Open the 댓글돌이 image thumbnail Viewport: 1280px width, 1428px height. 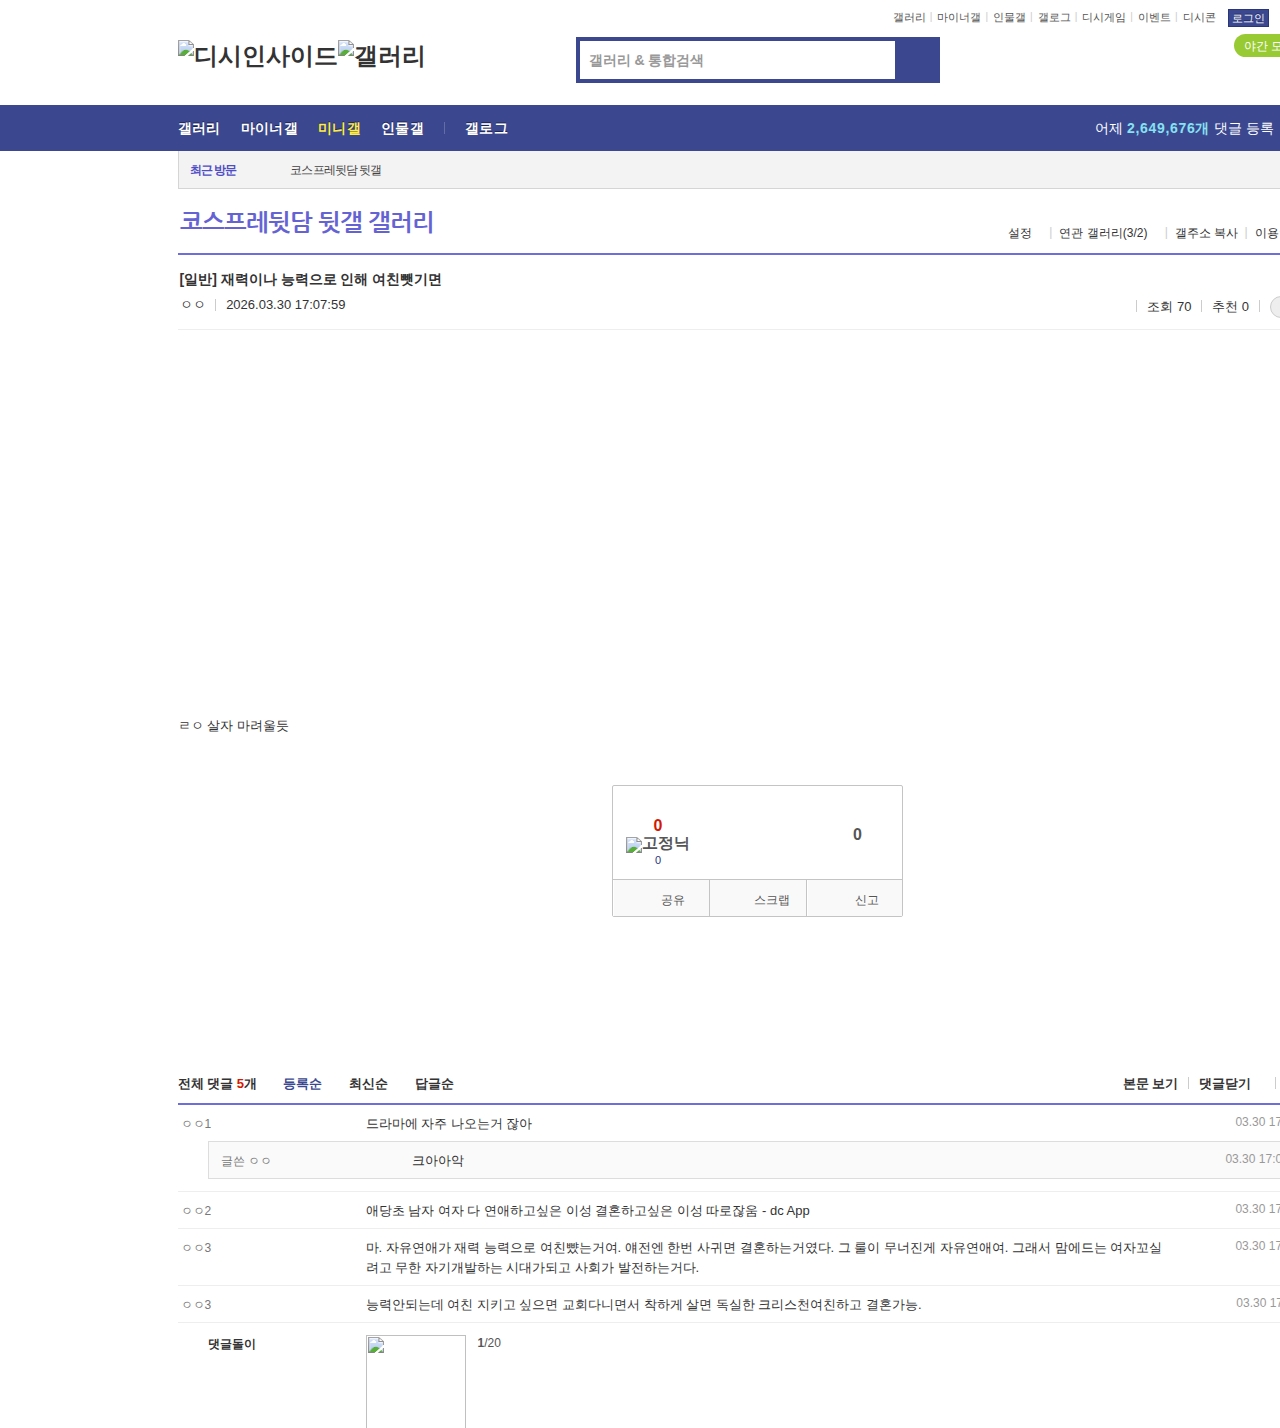click(415, 1380)
